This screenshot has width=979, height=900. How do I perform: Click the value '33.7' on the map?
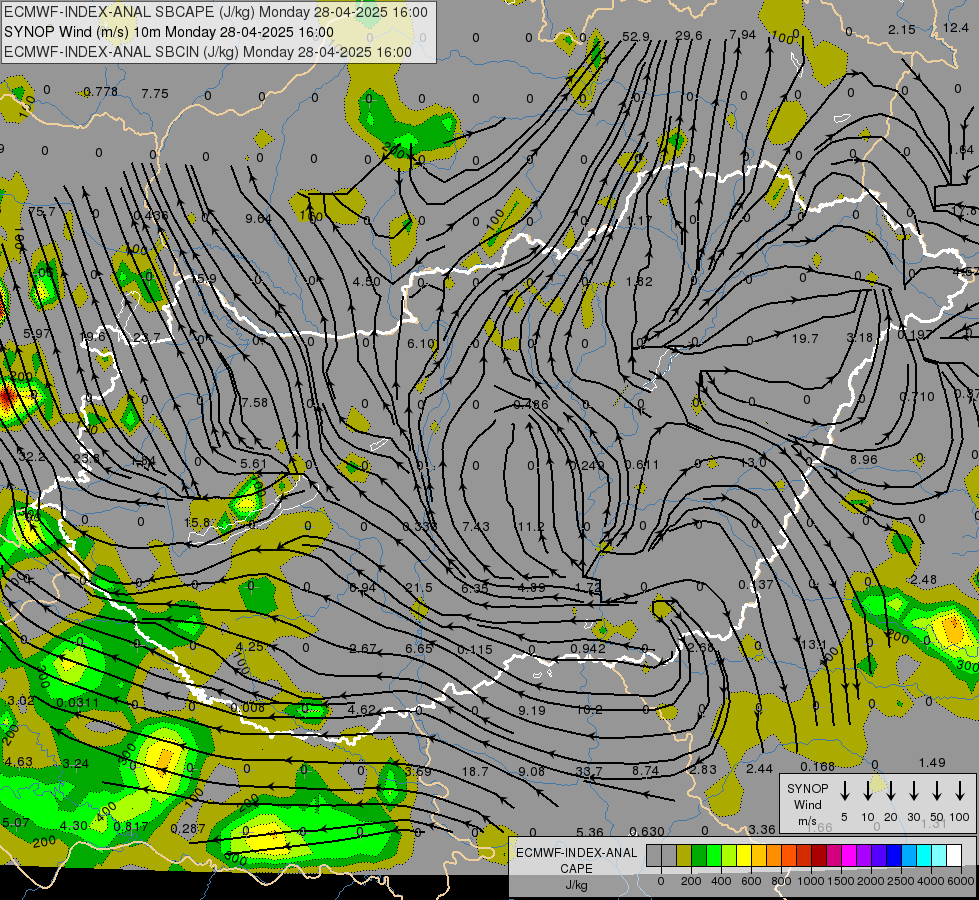(x=589, y=771)
